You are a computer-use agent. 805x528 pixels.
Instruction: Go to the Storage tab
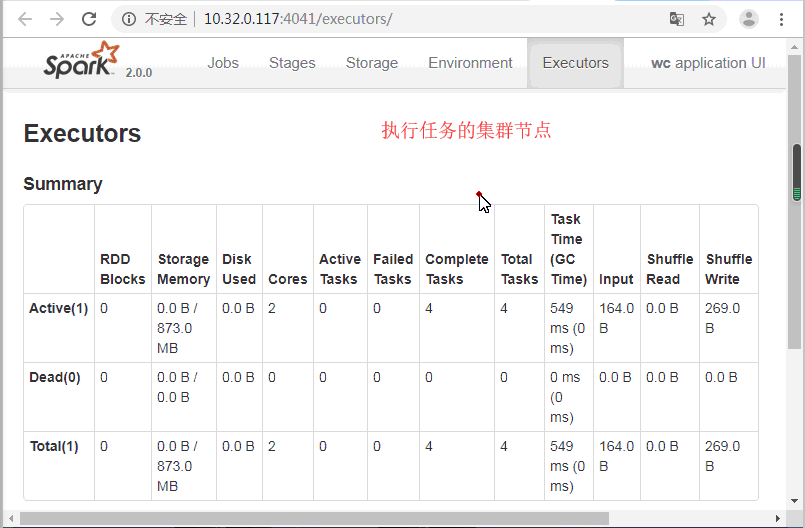[372, 63]
